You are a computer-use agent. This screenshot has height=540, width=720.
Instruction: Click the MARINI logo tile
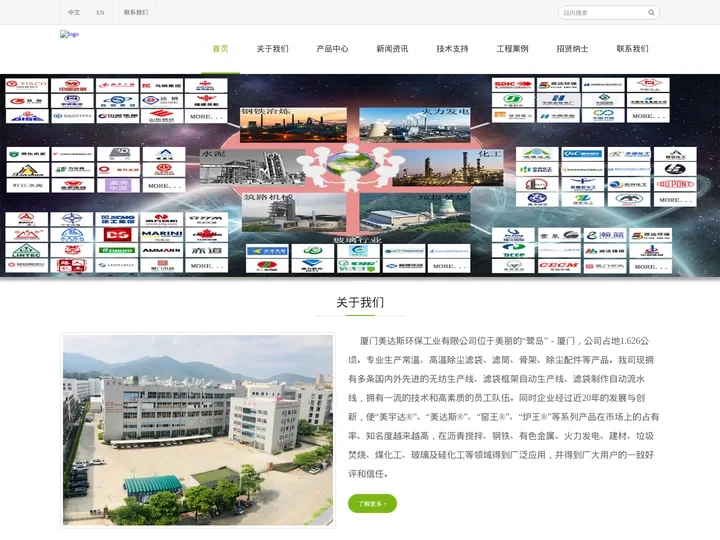(162, 235)
